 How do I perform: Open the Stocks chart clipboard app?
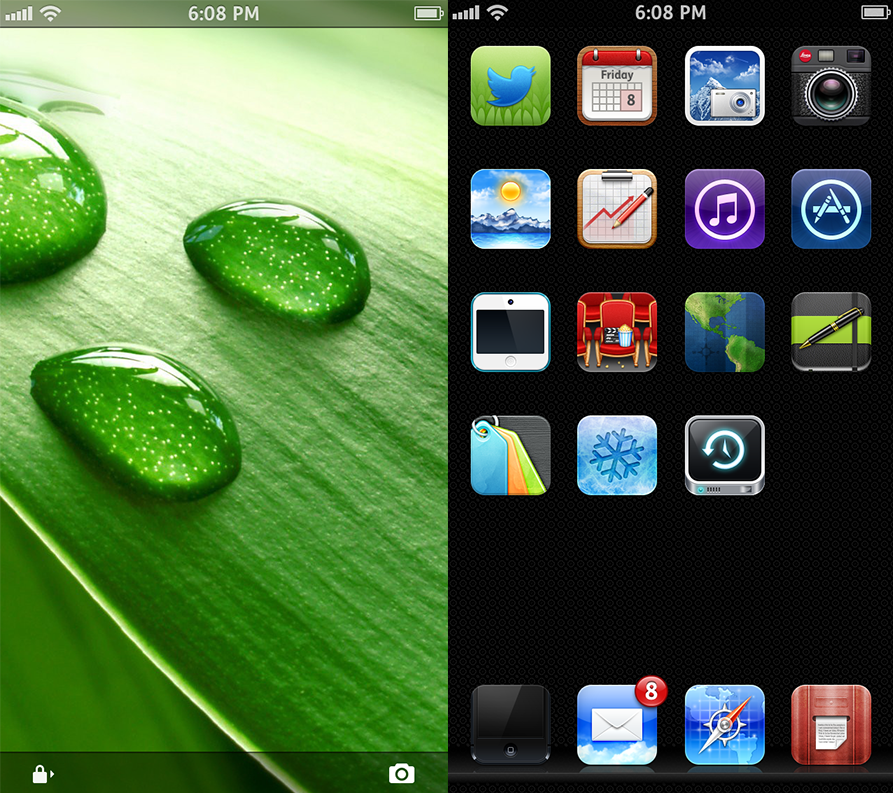pos(617,209)
